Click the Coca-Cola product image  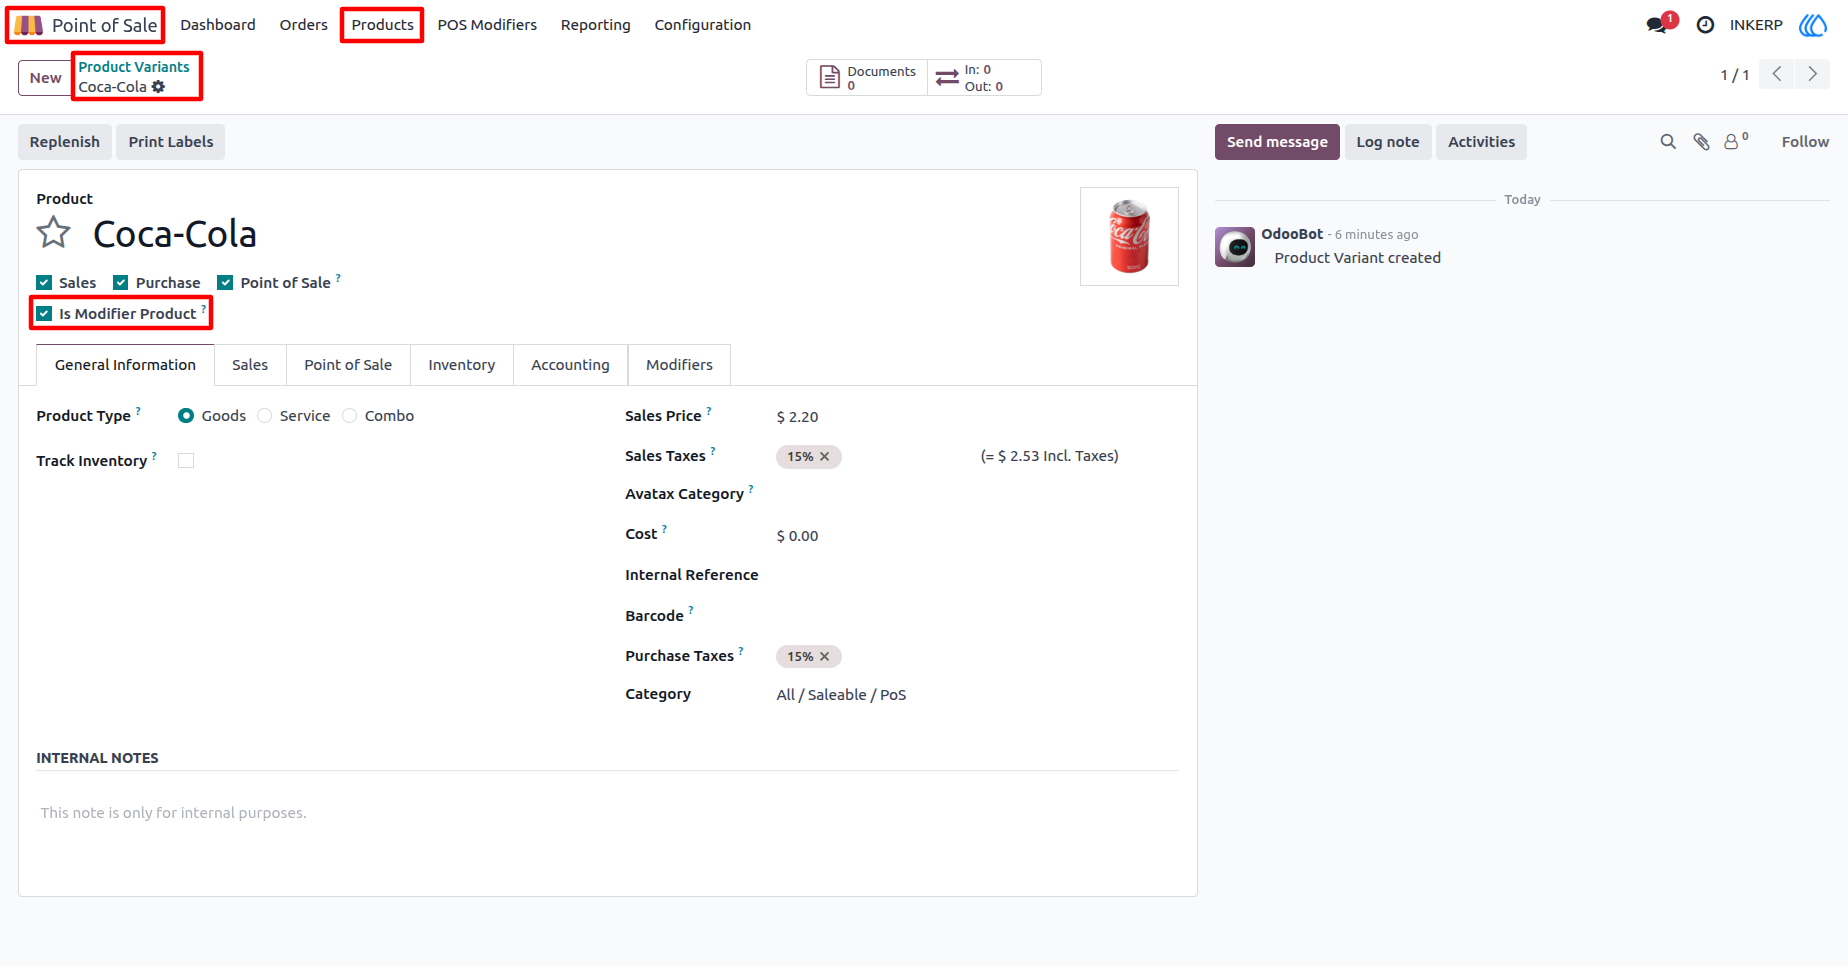click(1129, 236)
